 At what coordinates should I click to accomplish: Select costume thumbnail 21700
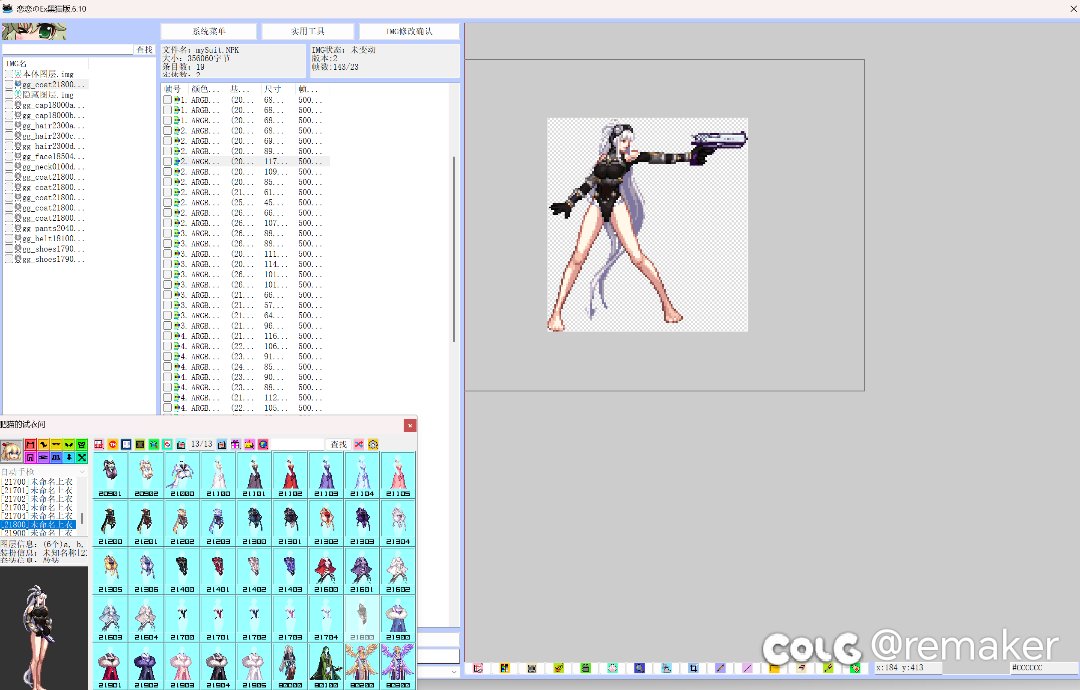pos(182,619)
